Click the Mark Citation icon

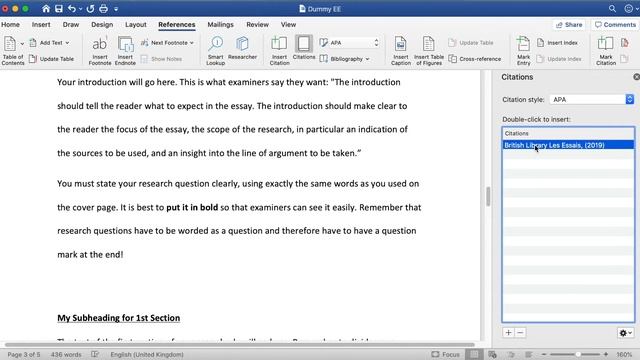tap(606, 50)
